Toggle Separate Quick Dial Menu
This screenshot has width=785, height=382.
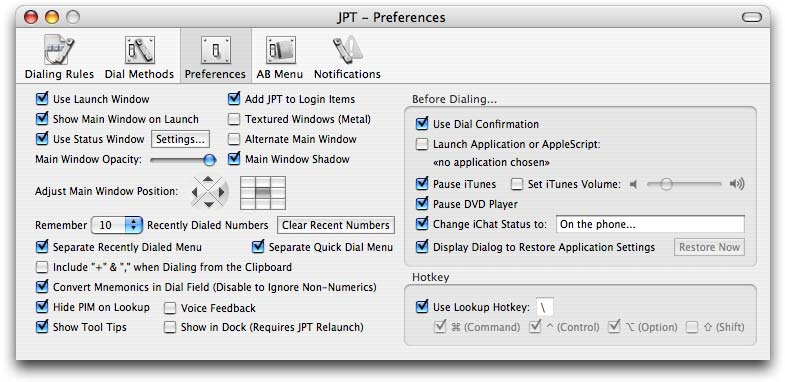pos(258,246)
